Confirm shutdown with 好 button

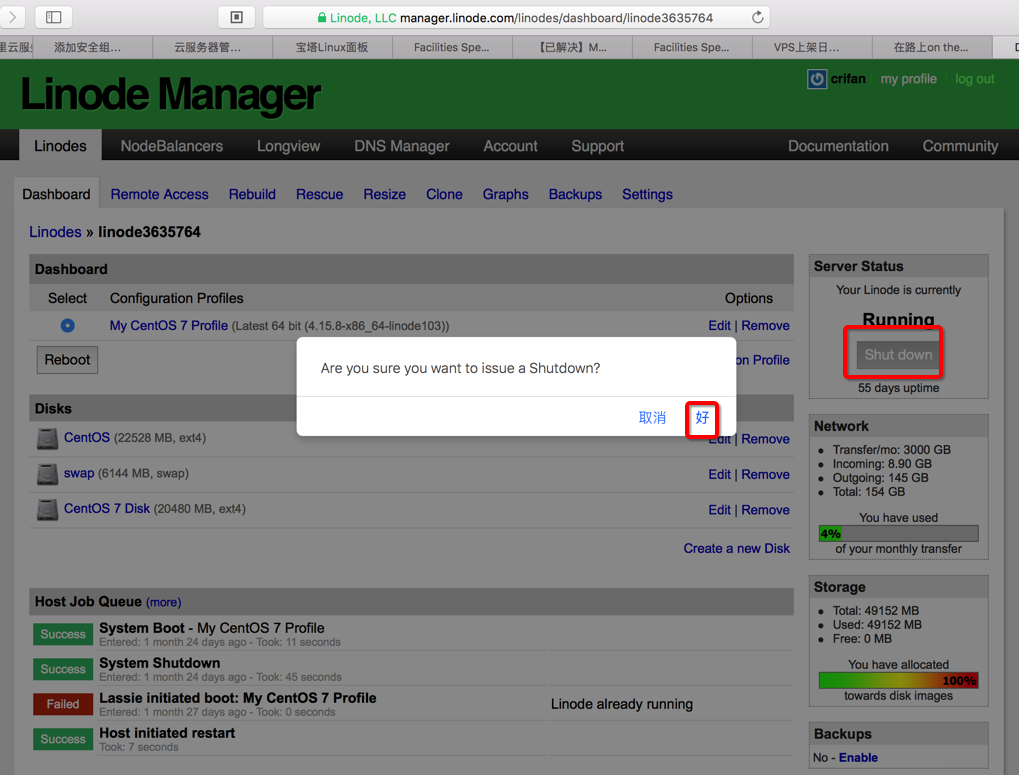(x=702, y=418)
